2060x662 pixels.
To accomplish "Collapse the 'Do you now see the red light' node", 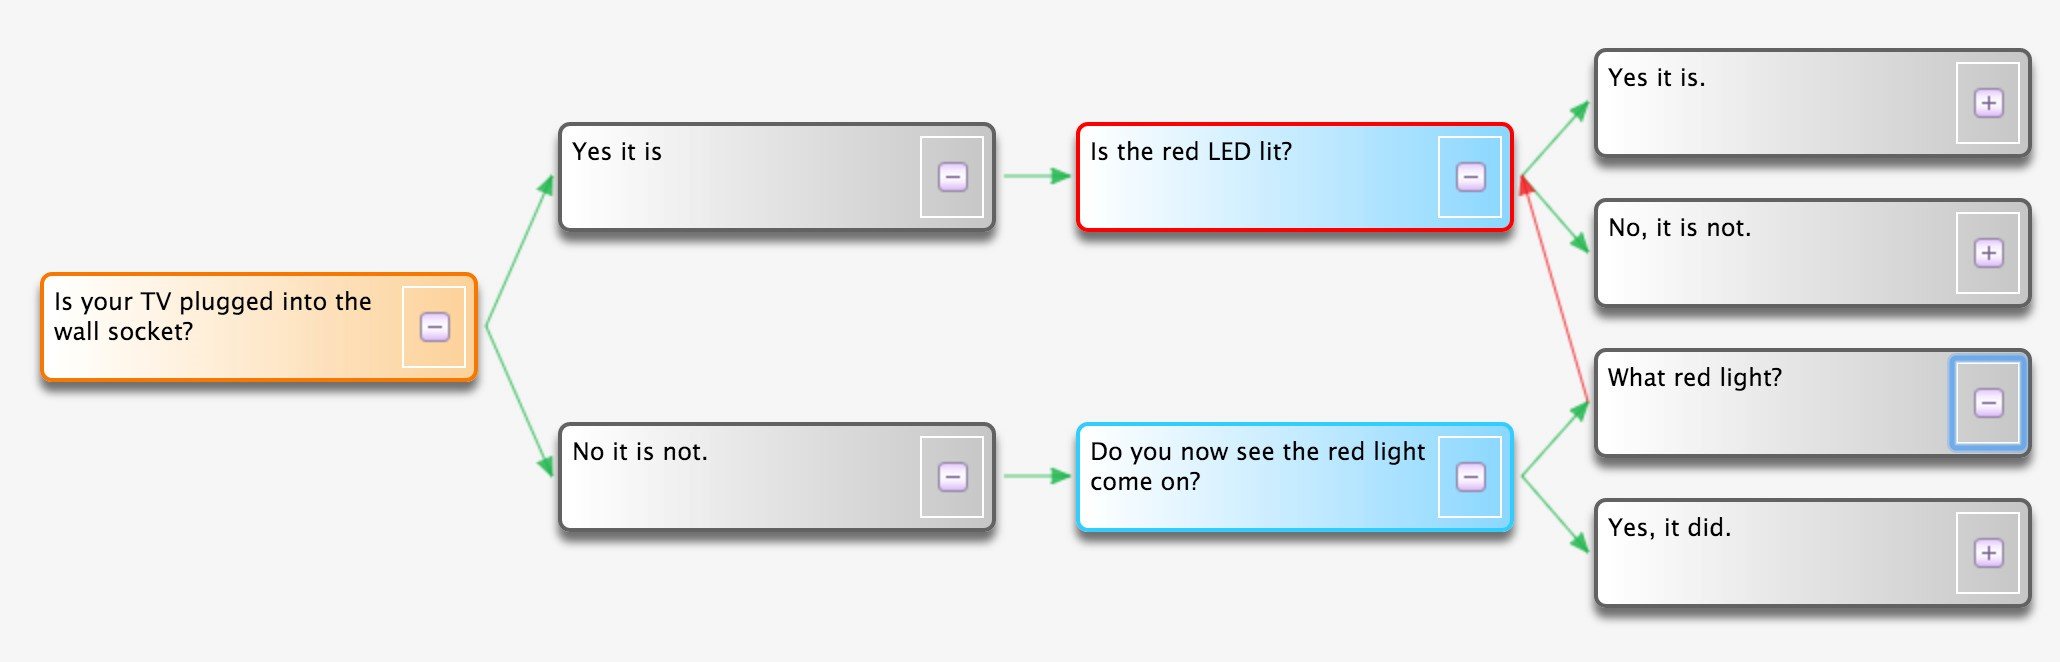I will click(1470, 477).
